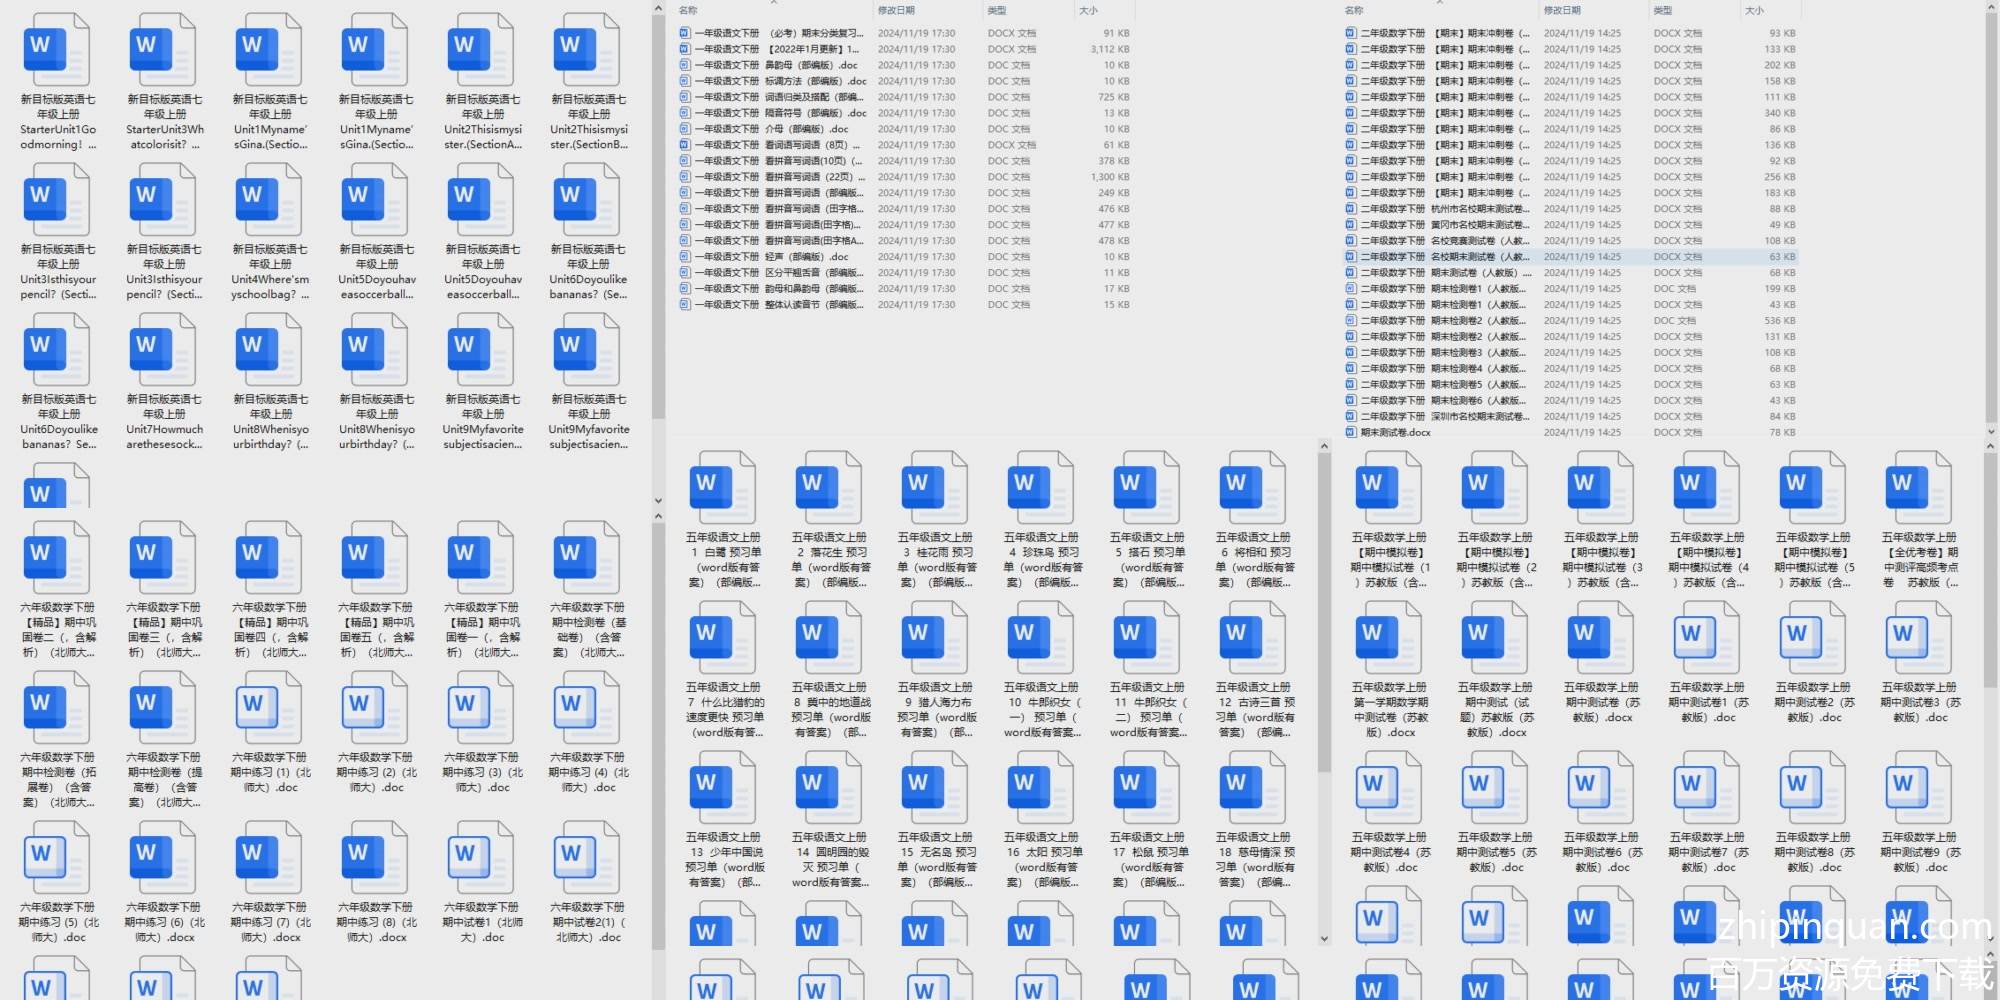Open 五年级语文上册 16 太阳 预习单 document
This screenshot has width=2000, height=1000.
(x=1042, y=788)
